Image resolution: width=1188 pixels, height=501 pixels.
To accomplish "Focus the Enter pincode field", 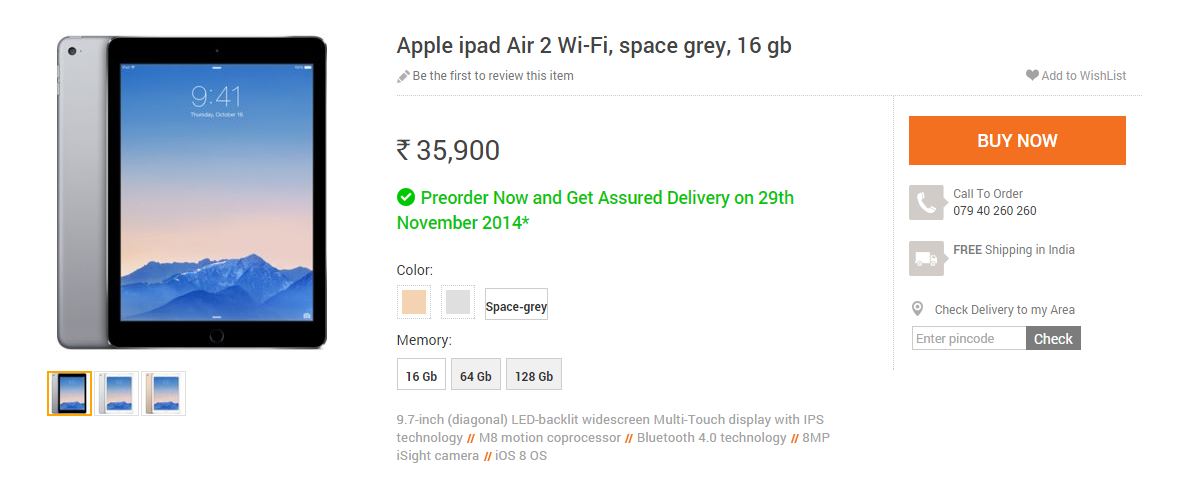I will pyautogui.click(x=969, y=339).
